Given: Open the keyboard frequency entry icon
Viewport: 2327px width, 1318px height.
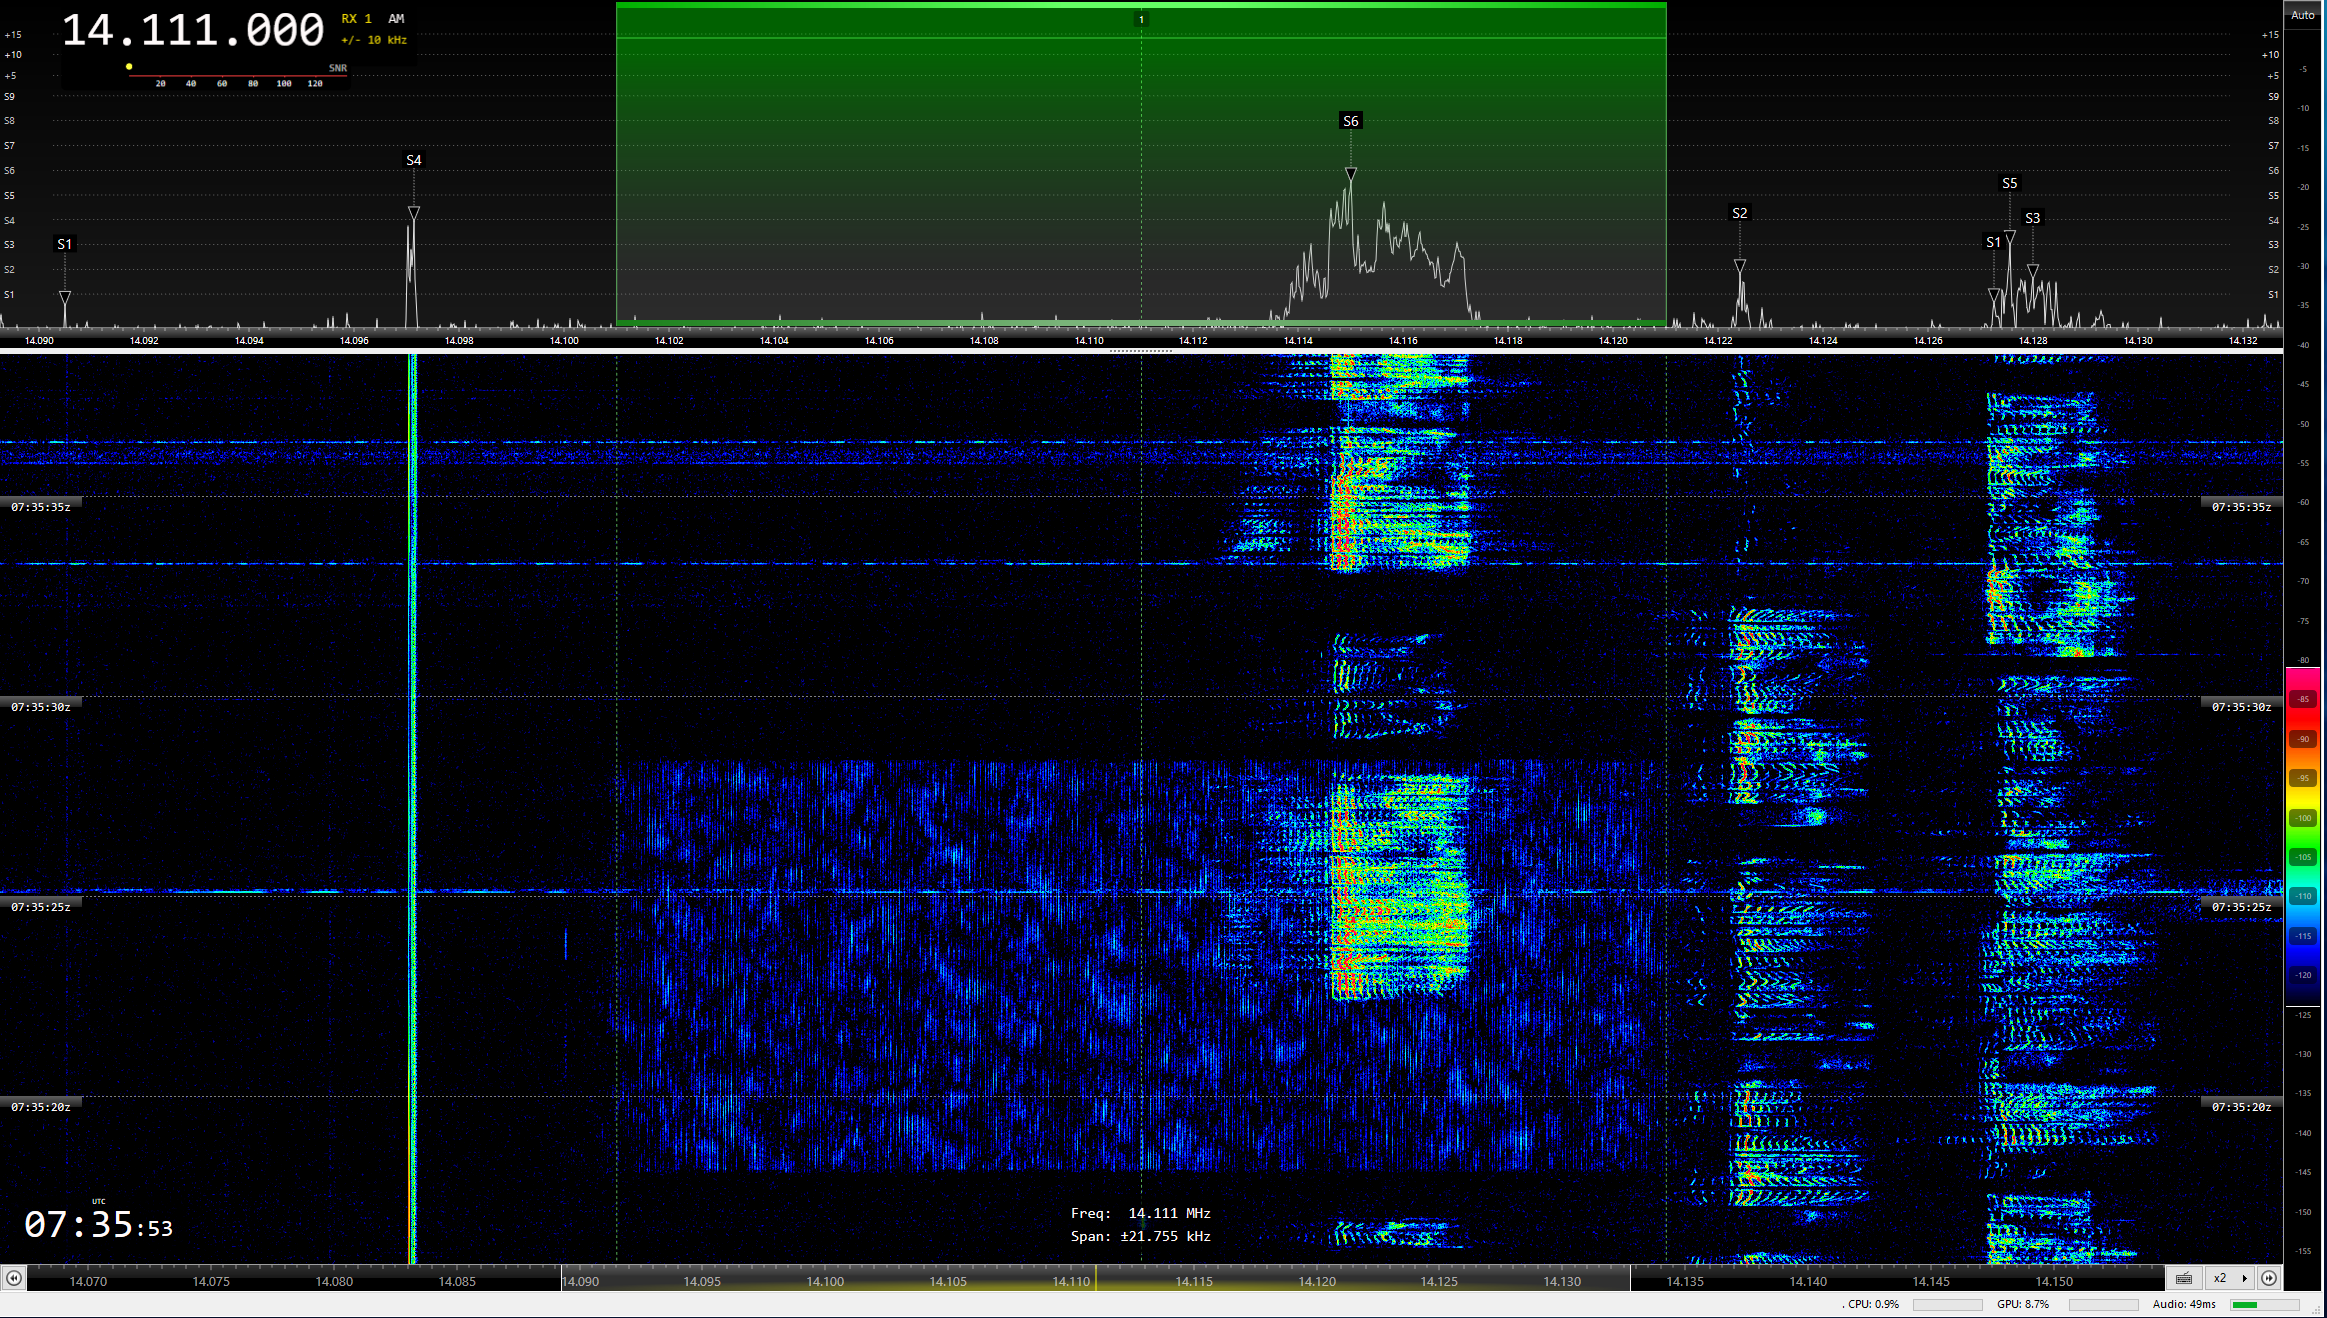Looking at the screenshot, I should tap(2184, 1278).
